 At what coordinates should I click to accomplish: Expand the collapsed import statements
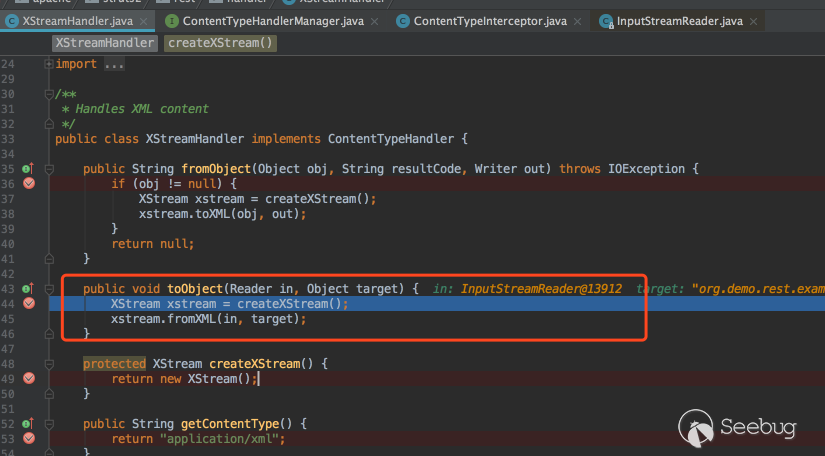49,64
